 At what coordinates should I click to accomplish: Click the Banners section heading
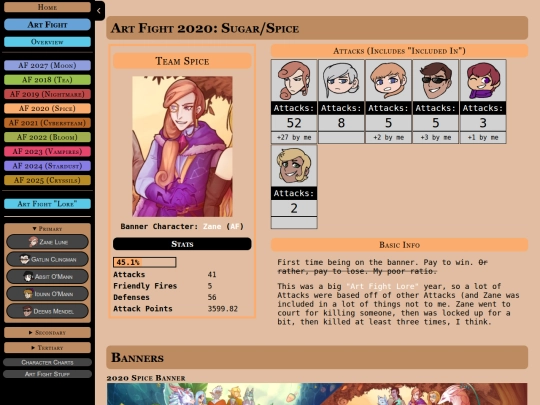(317, 357)
